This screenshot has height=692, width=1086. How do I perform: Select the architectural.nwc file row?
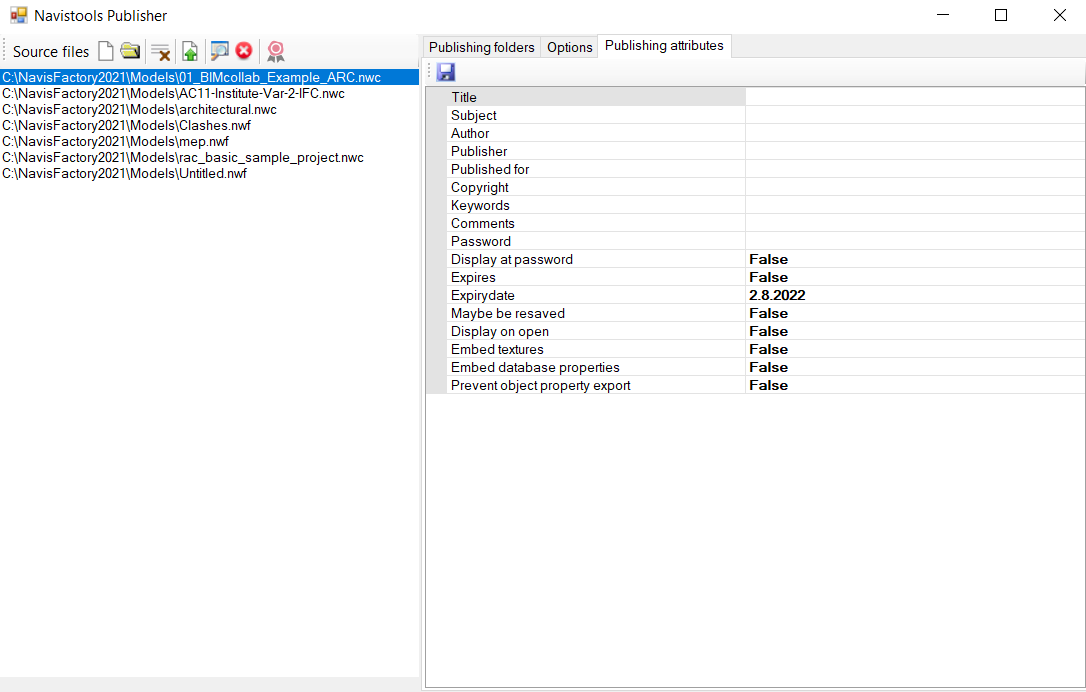coord(209,109)
